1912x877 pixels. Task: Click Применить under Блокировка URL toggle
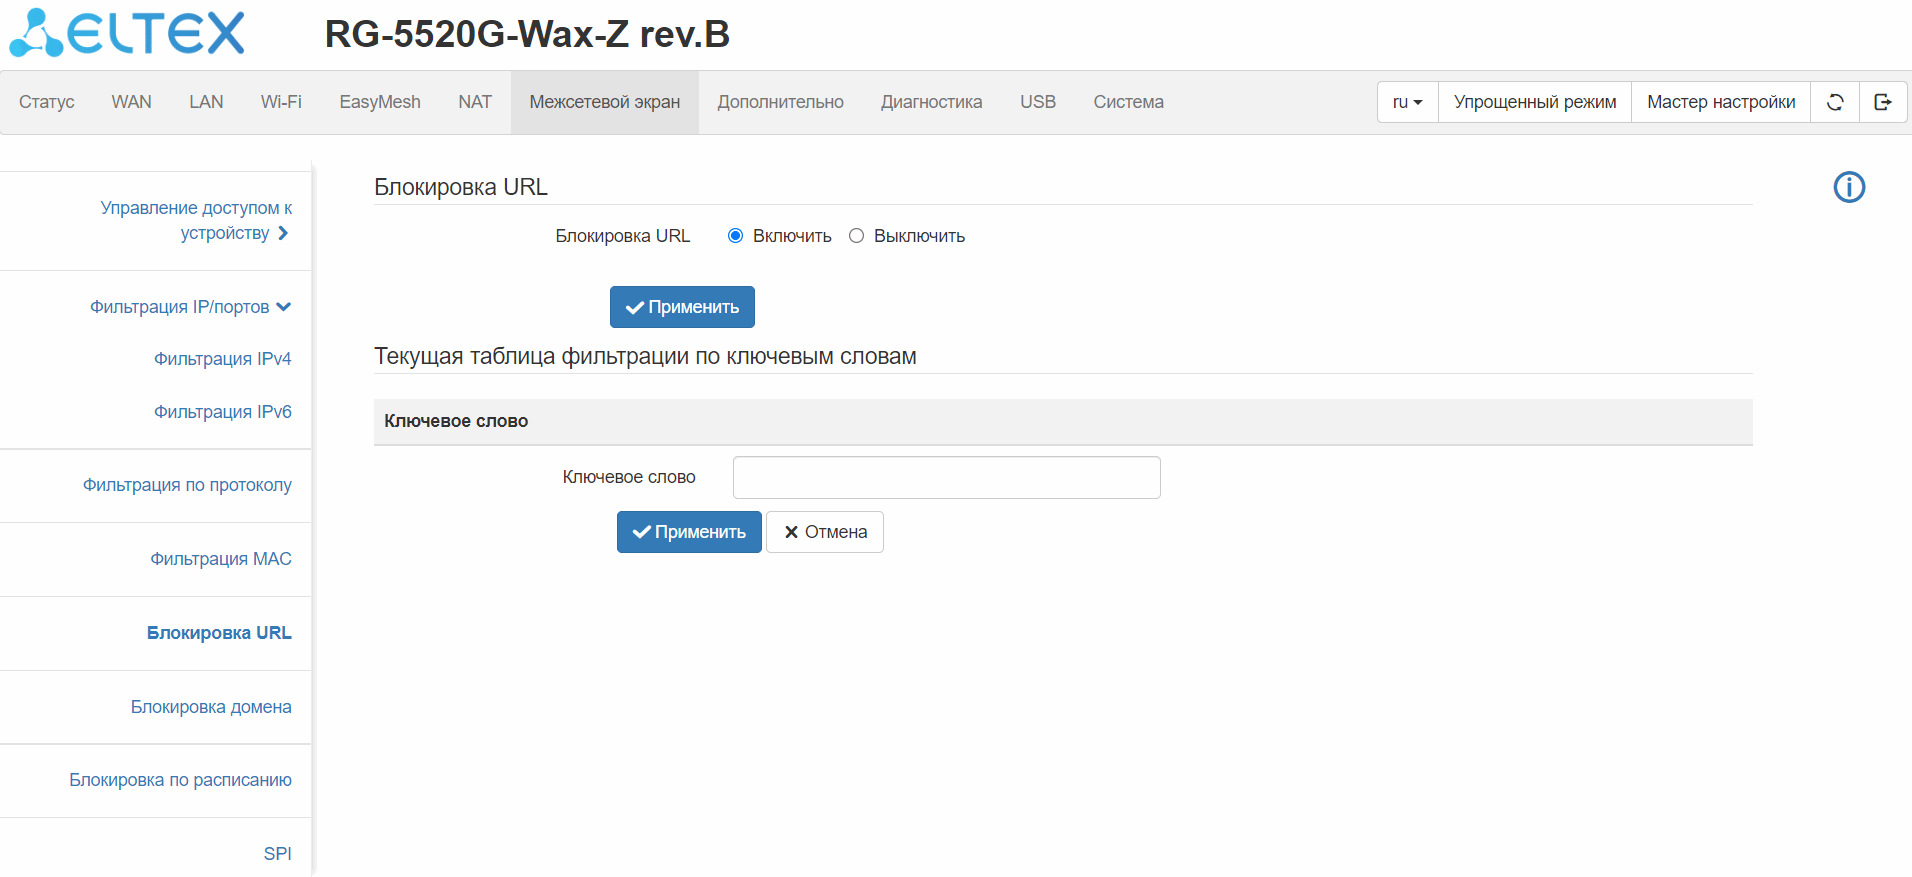pos(682,307)
